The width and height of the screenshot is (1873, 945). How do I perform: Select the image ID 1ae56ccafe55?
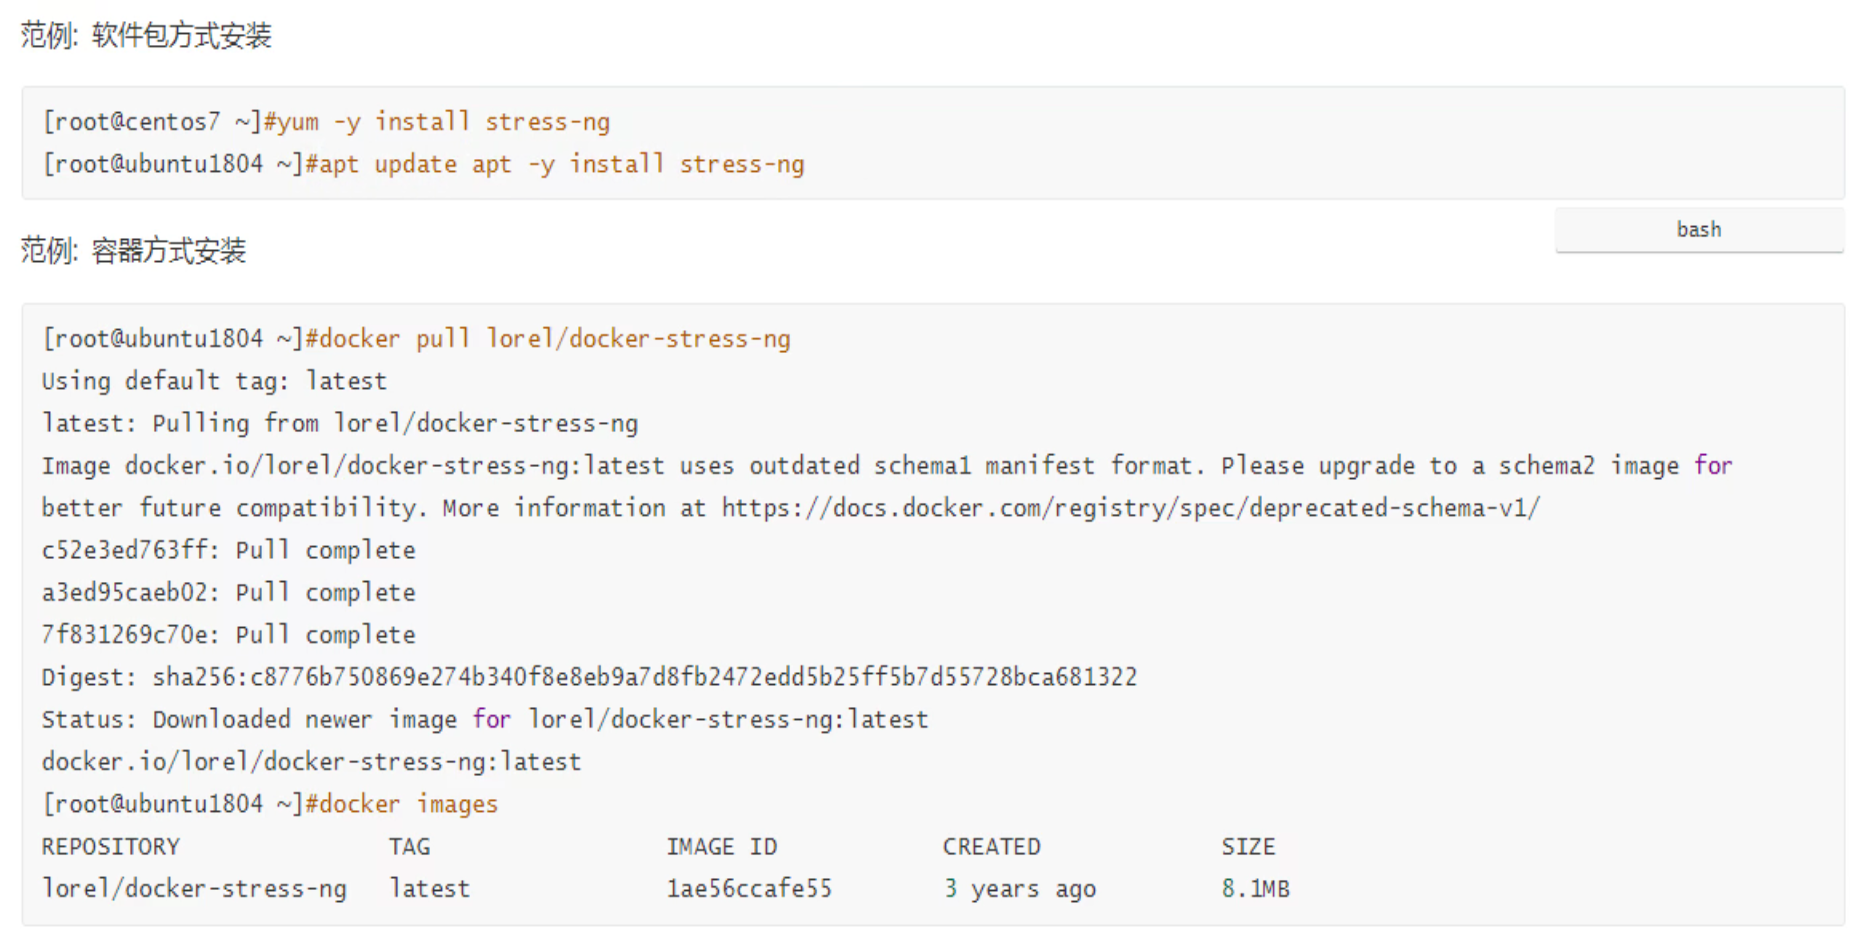point(749,889)
